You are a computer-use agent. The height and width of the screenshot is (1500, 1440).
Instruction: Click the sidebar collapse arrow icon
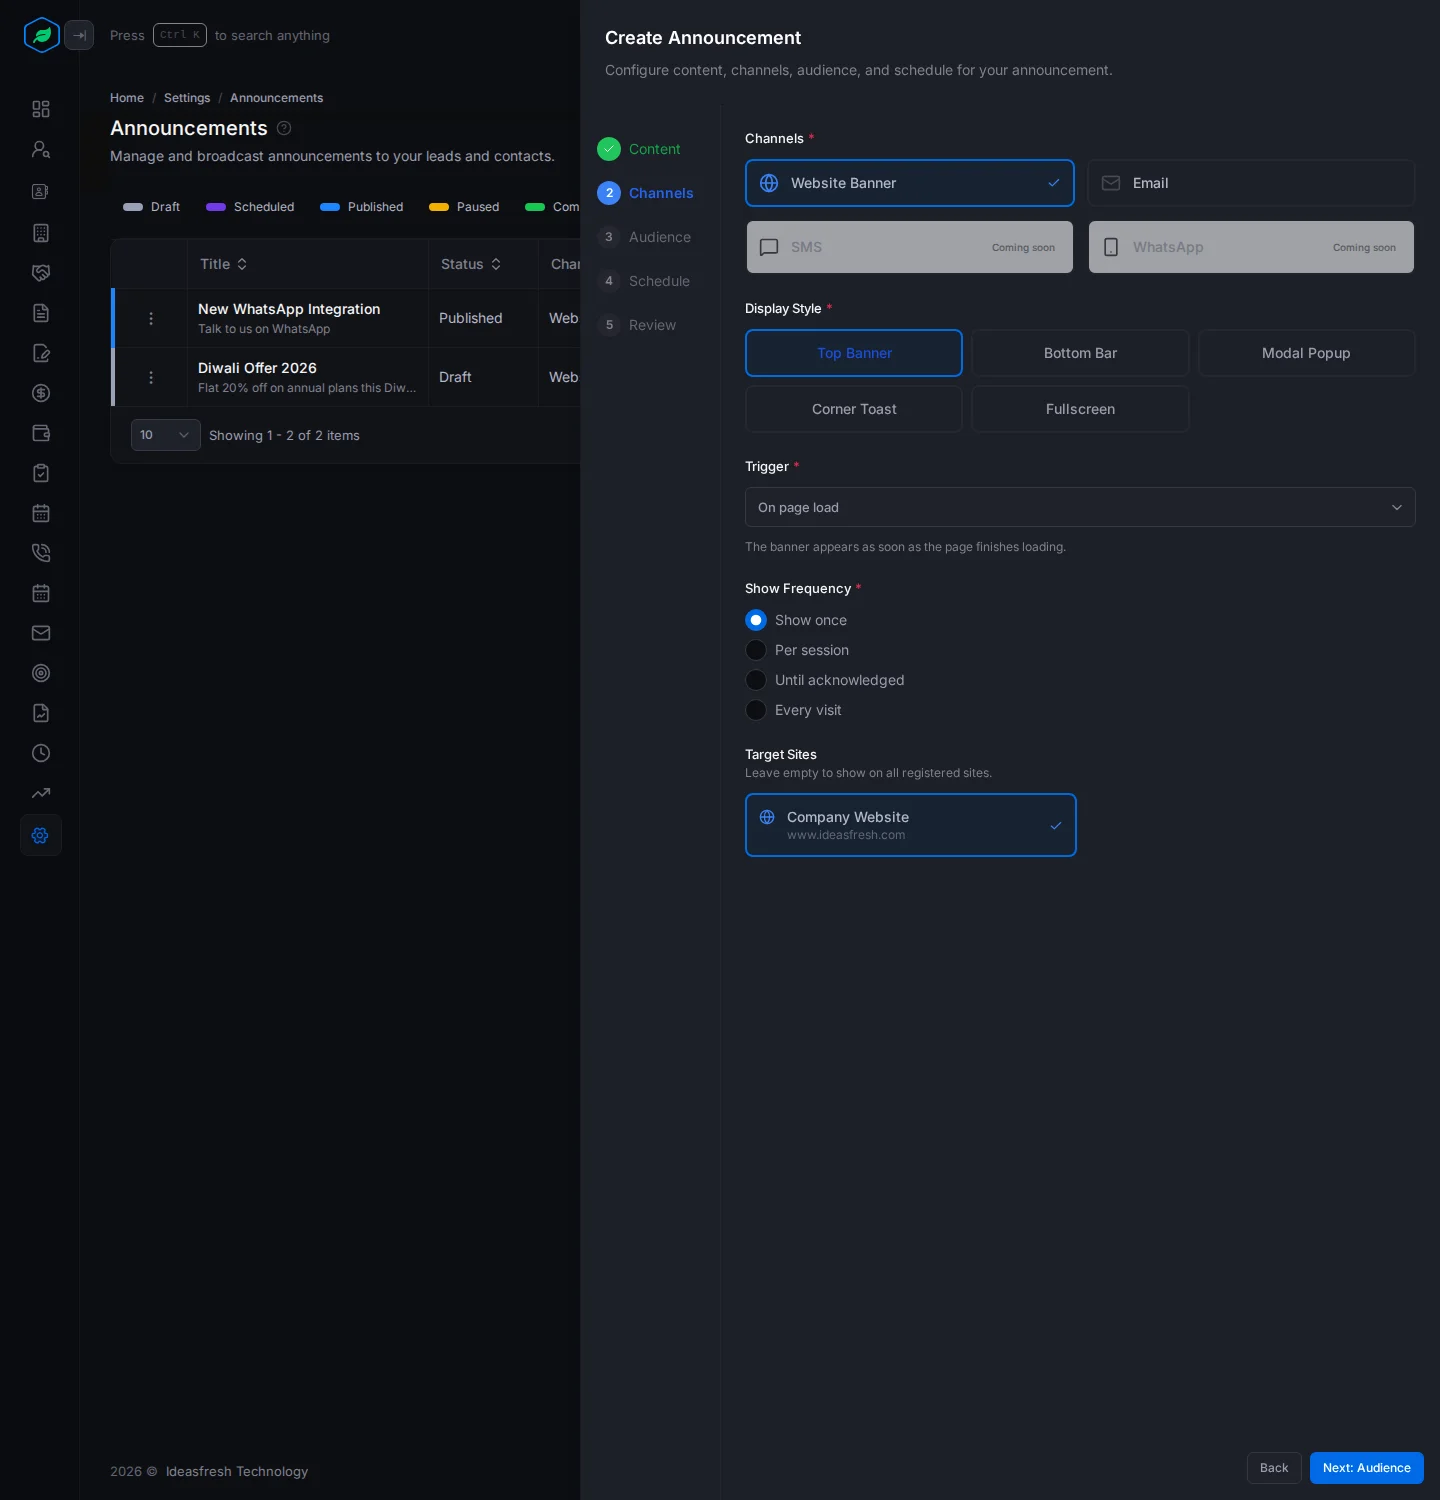coord(79,35)
